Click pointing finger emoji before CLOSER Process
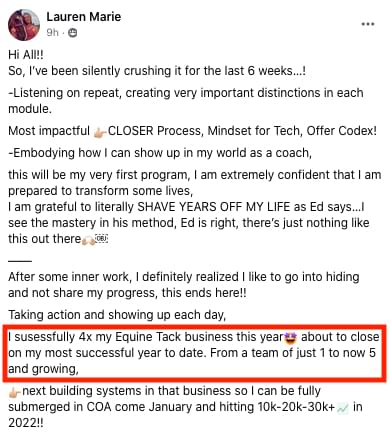Image resolution: width=391 pixels, height=438 pixels. pos(100,132)
